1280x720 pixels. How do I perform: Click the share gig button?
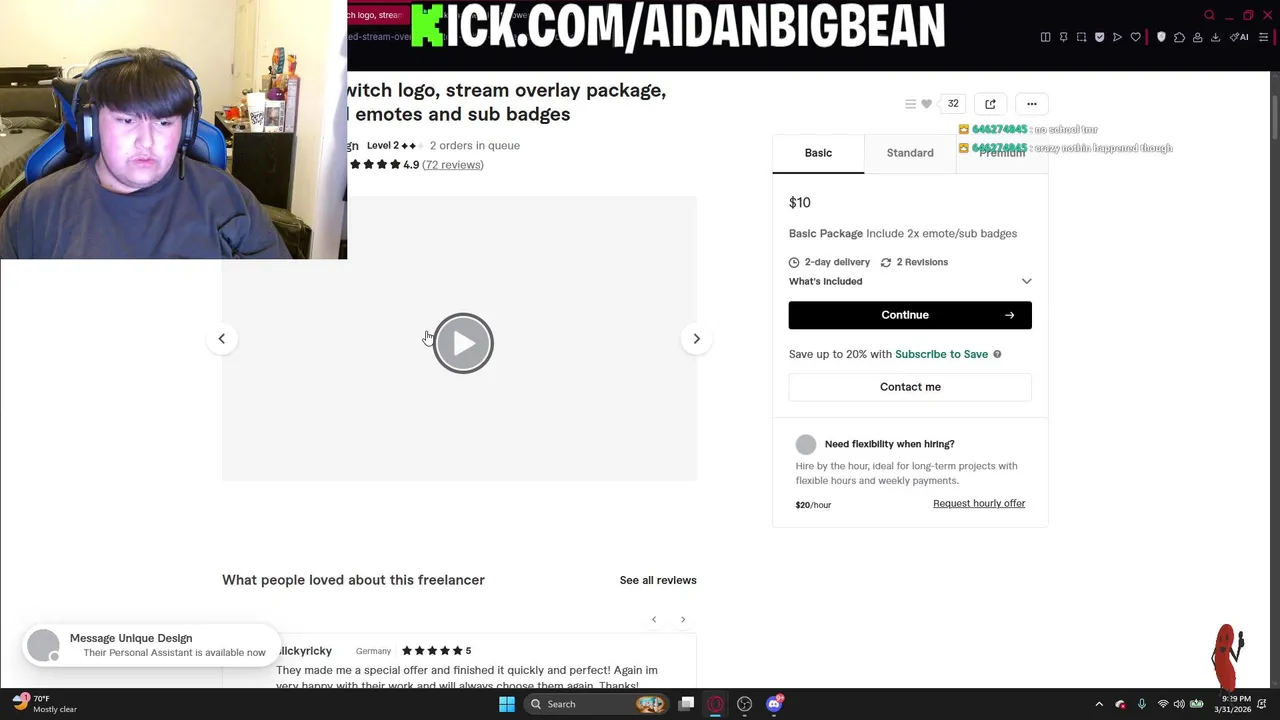pyautogui.click(x=990, y=104)
